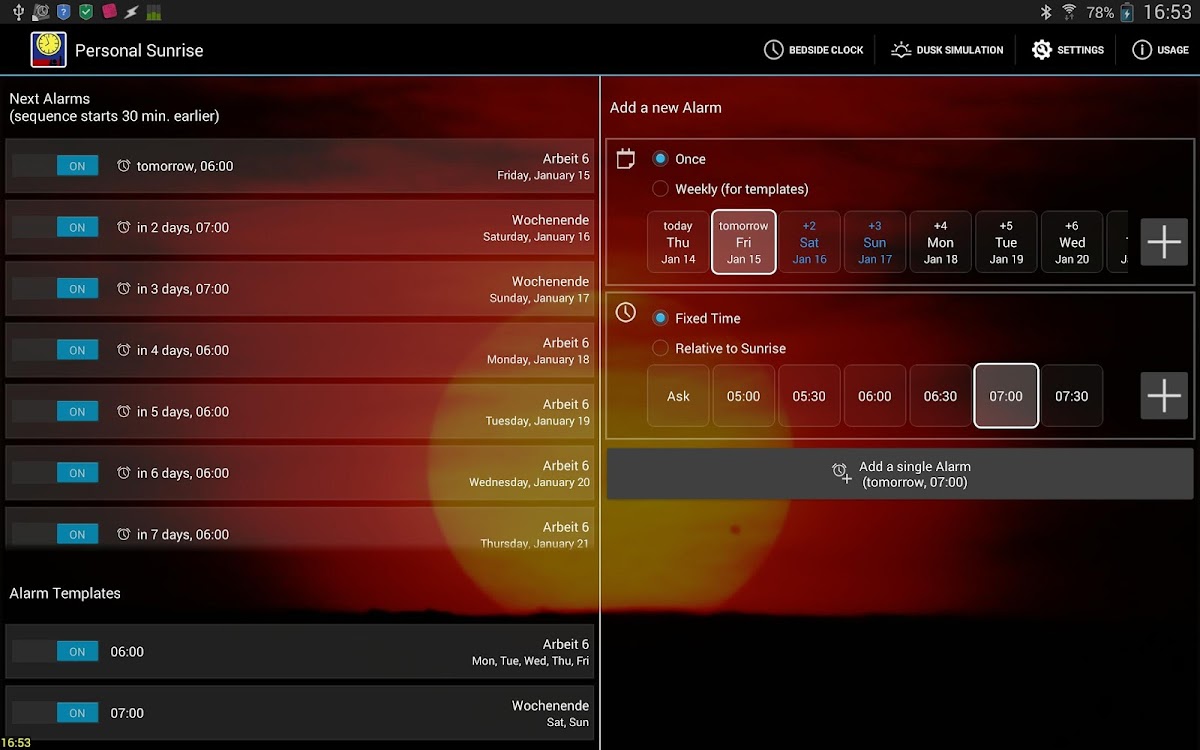This screenshot has width=1200, height=750.
Task: Choose the 05:30 time preset
Action: point(809,396)
